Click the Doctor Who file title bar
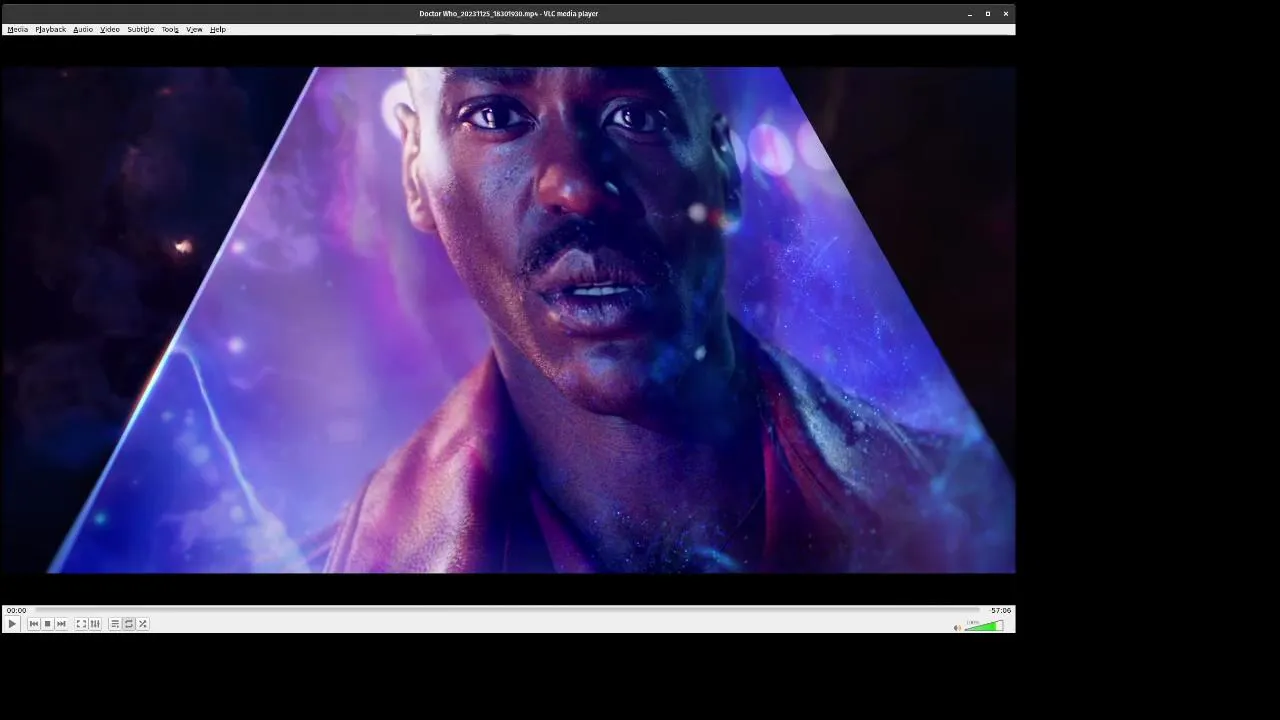1280x720 pixels. point(508,14)
